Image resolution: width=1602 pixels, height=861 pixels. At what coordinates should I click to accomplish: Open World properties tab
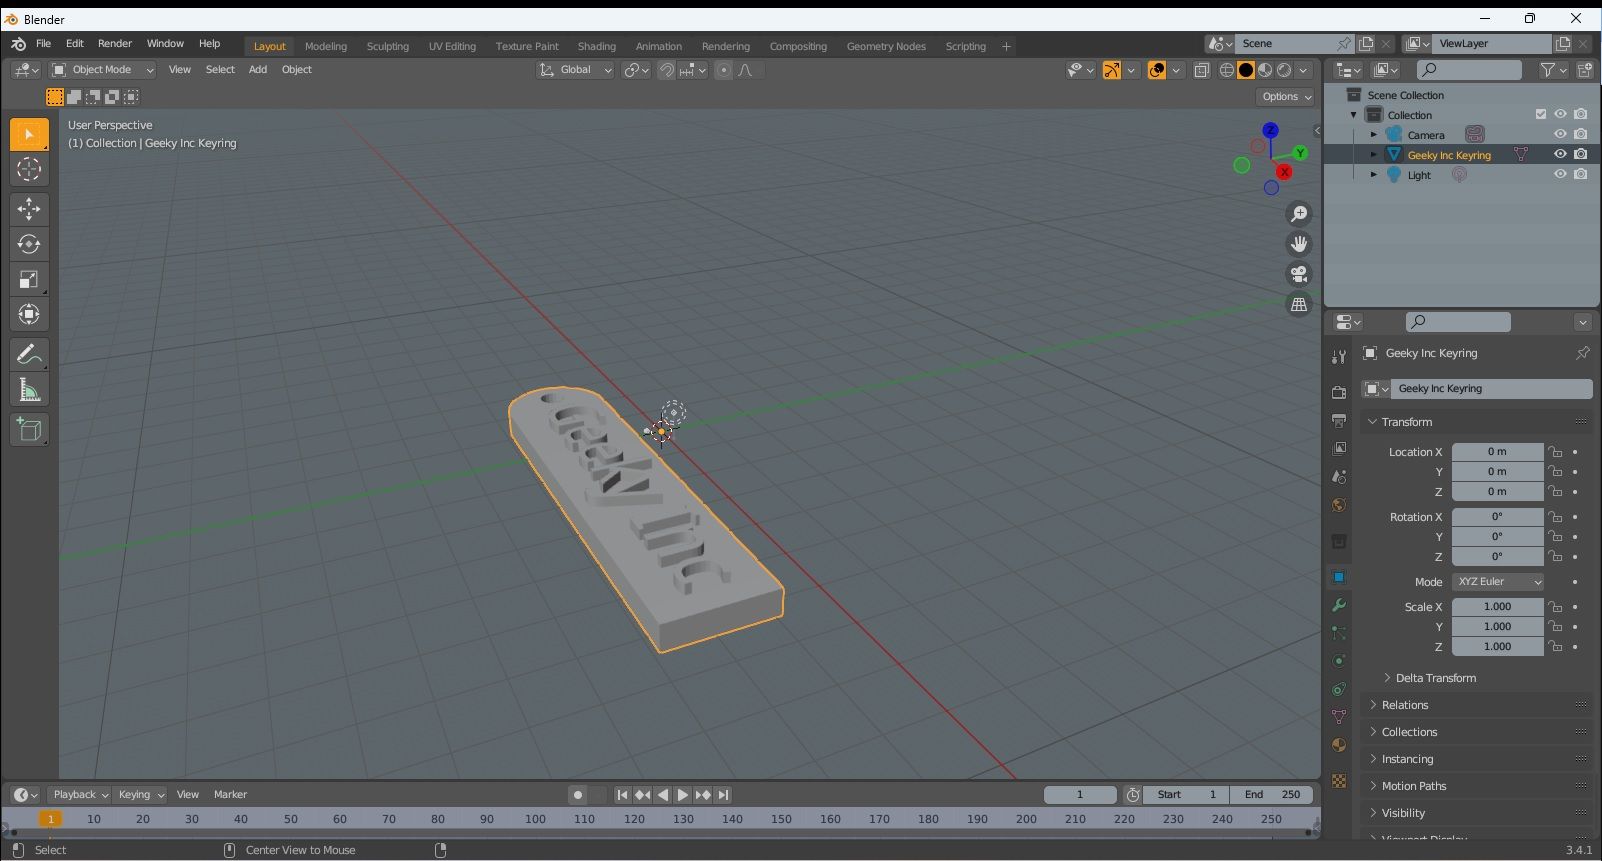pos(1339,505)
